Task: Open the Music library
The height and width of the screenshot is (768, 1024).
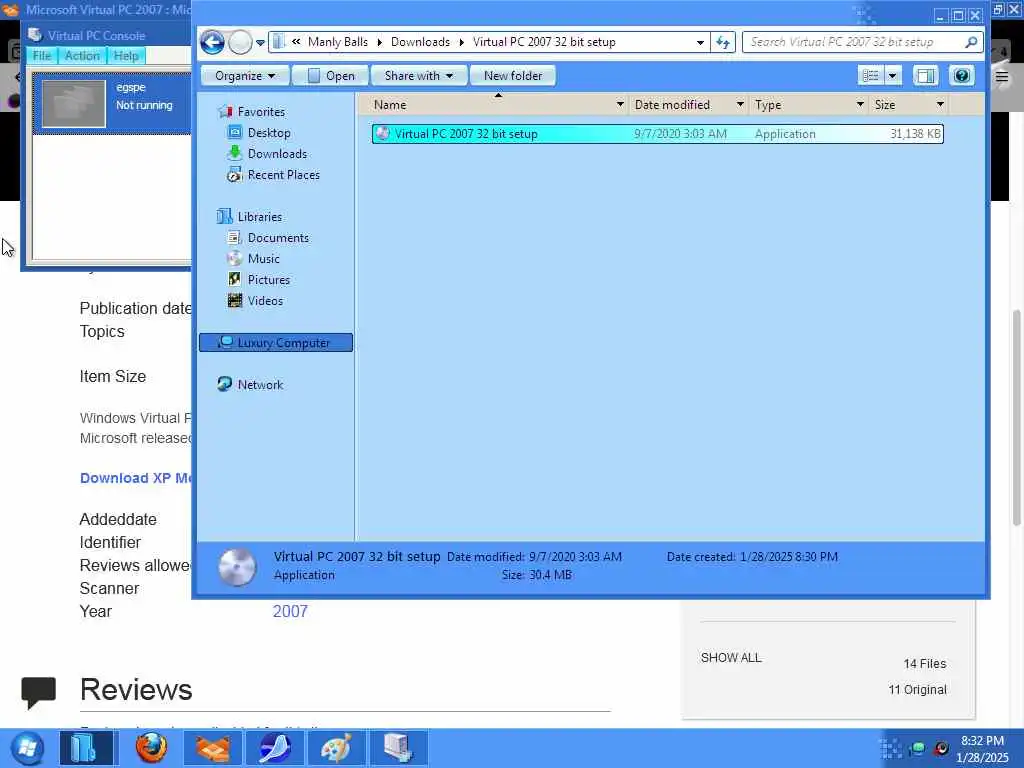Action: pos(263,259)
